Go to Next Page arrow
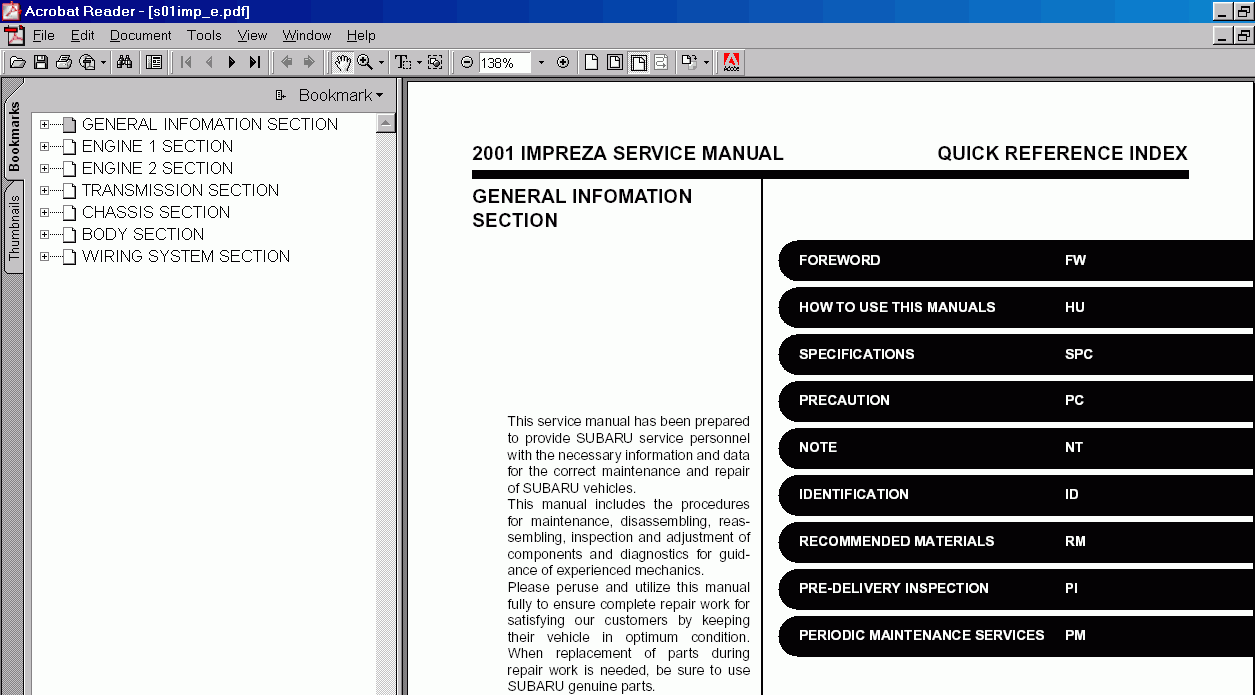The height and width of the screenshot is (695, 1255). 232,62
